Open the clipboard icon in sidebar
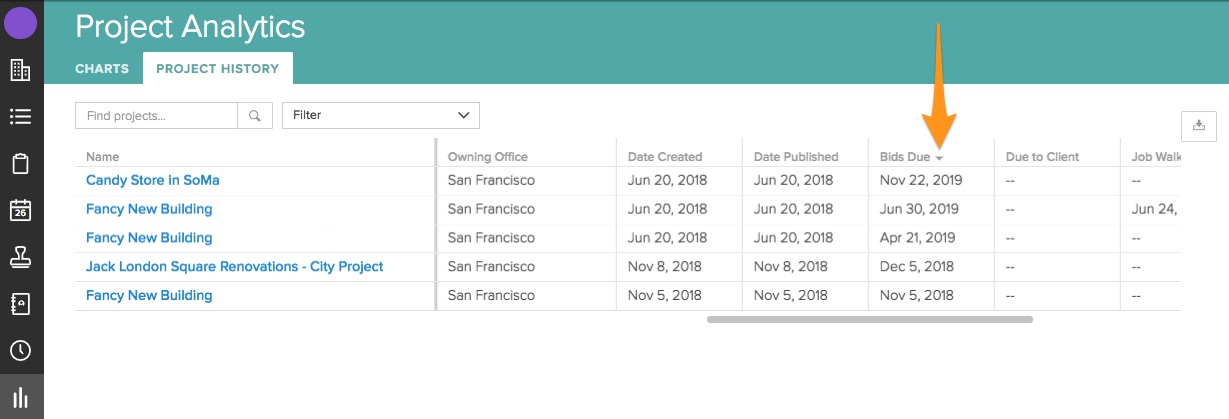1229x419 pixels. 21,164
